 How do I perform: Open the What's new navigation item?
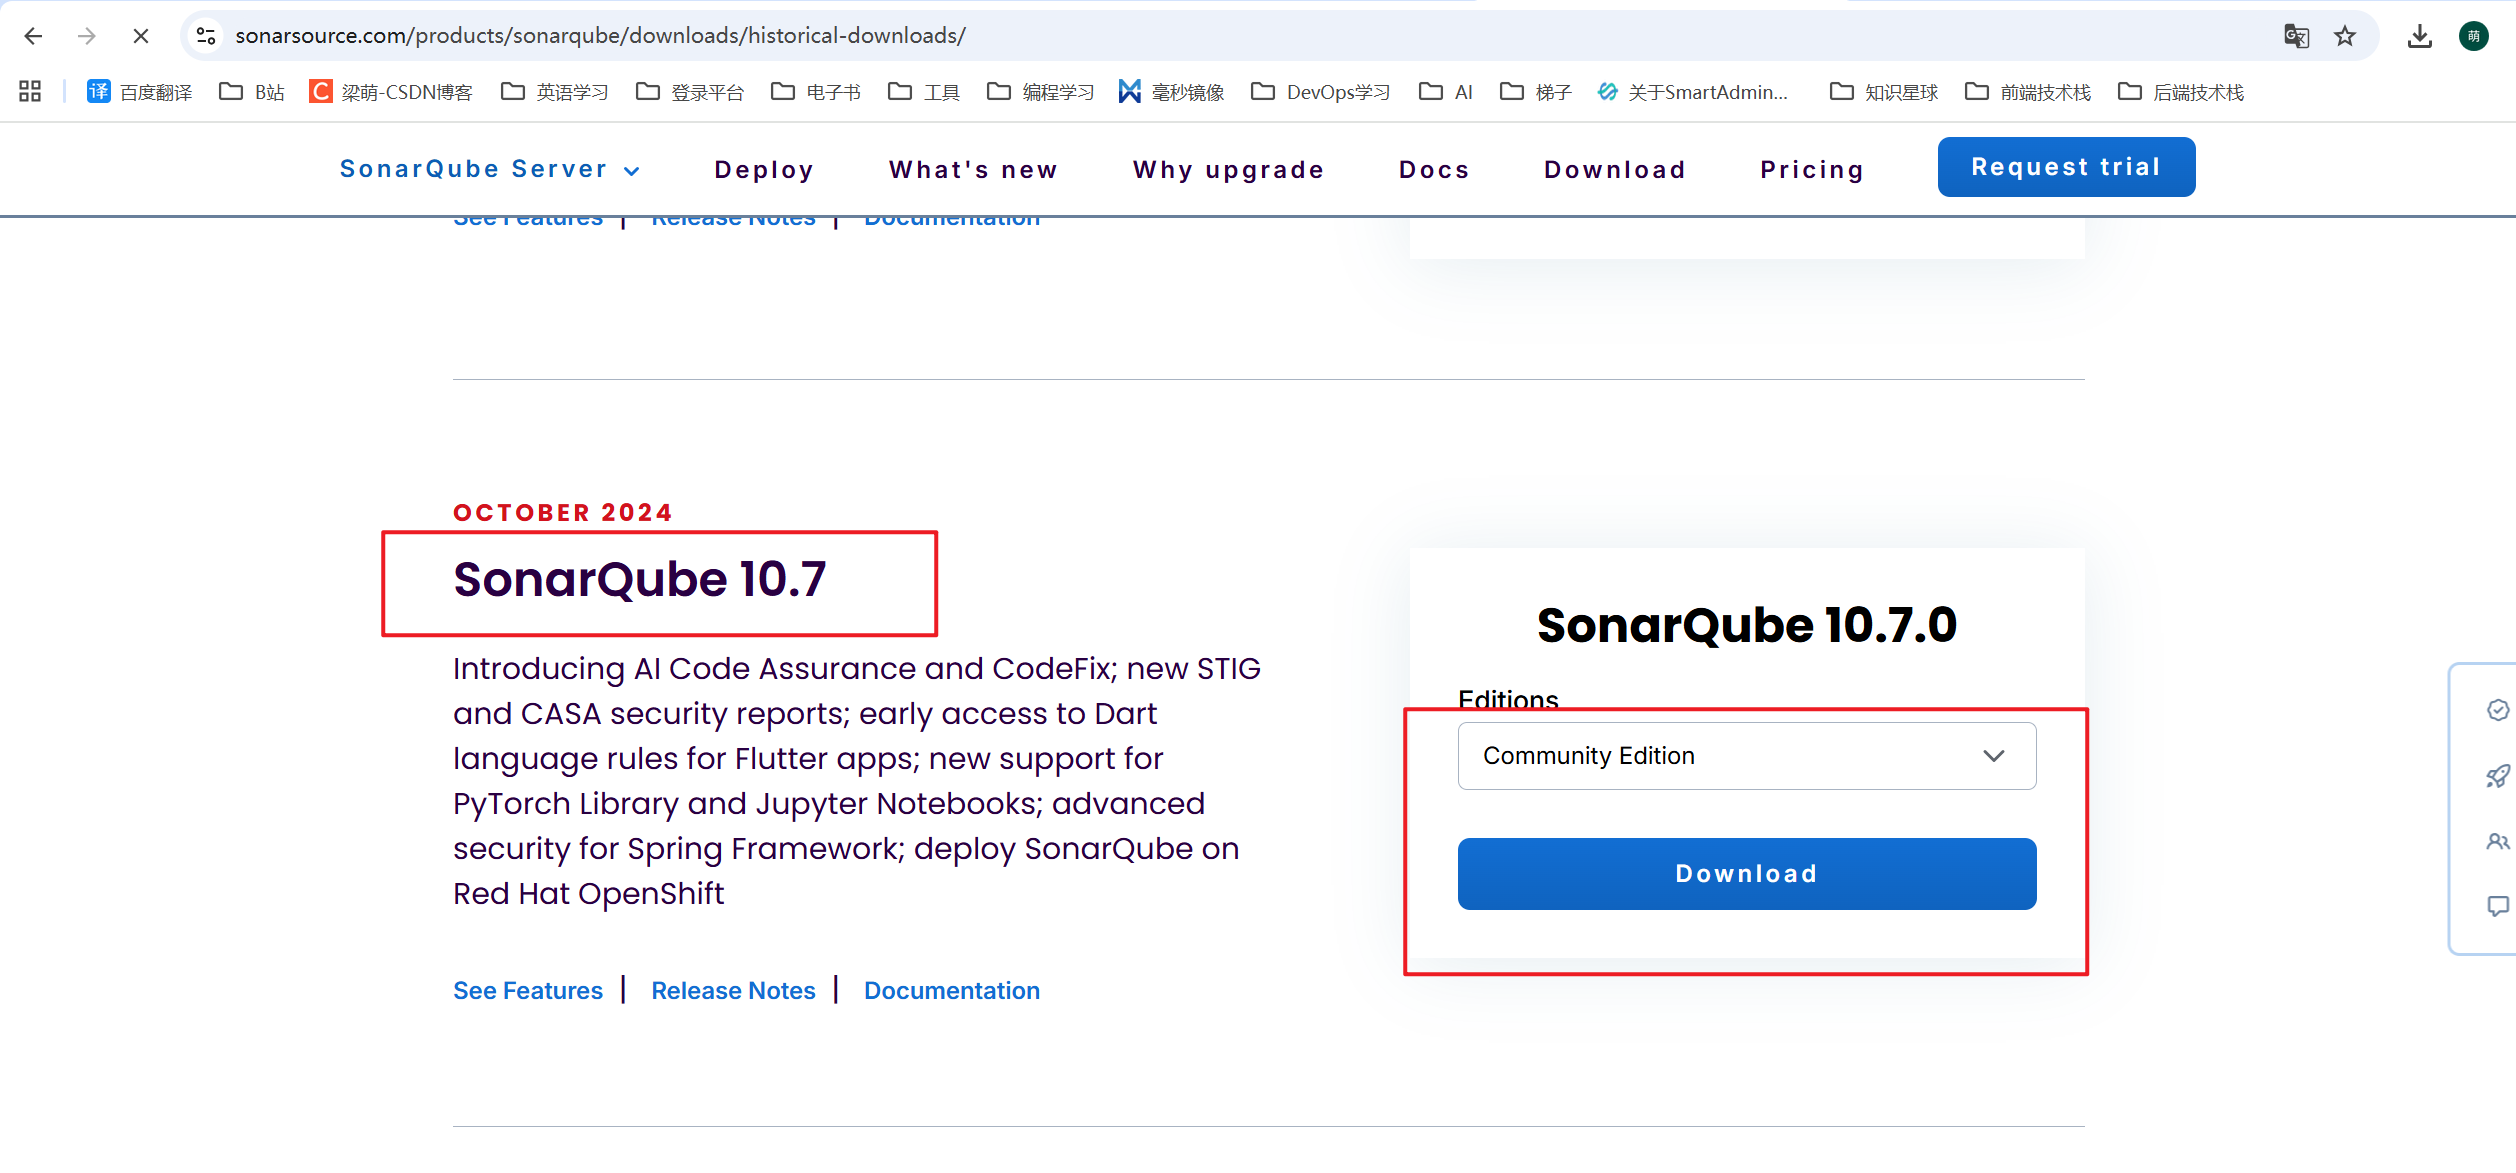click(x=973, y=170)
